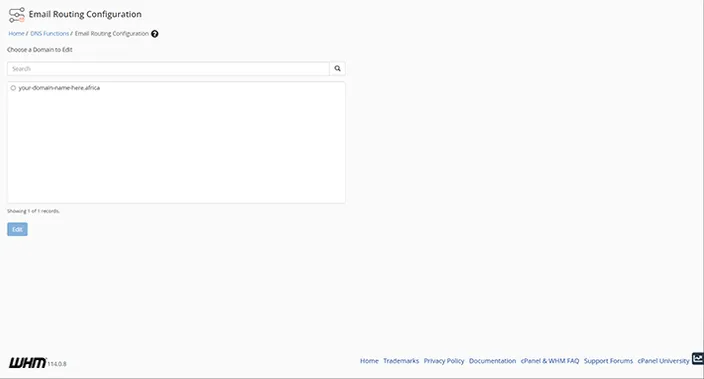Viewport: 704px width, 379px height.
Task: Click the 114.0.8 version number
Action: pyautogui.click(x=57, y=364)
